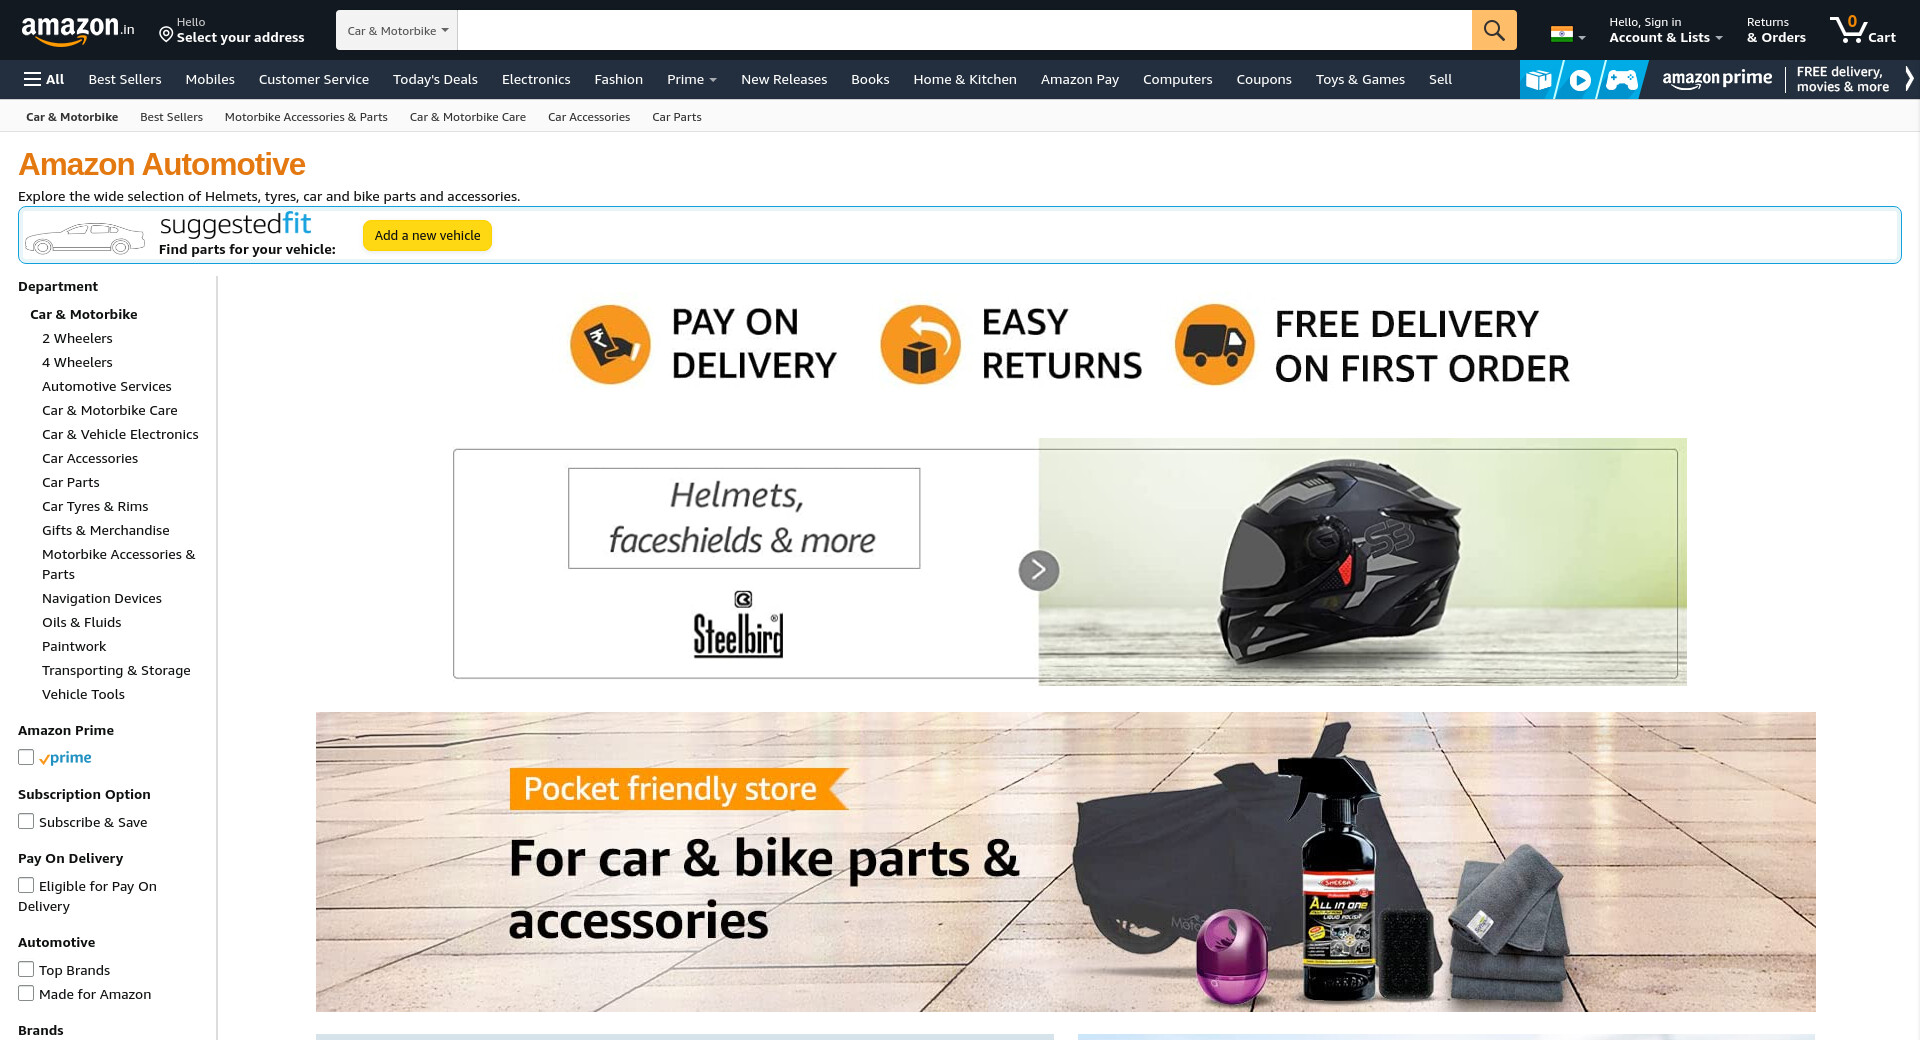Open the Car & Motorbike search category dropdown

[x=397, y=30]
